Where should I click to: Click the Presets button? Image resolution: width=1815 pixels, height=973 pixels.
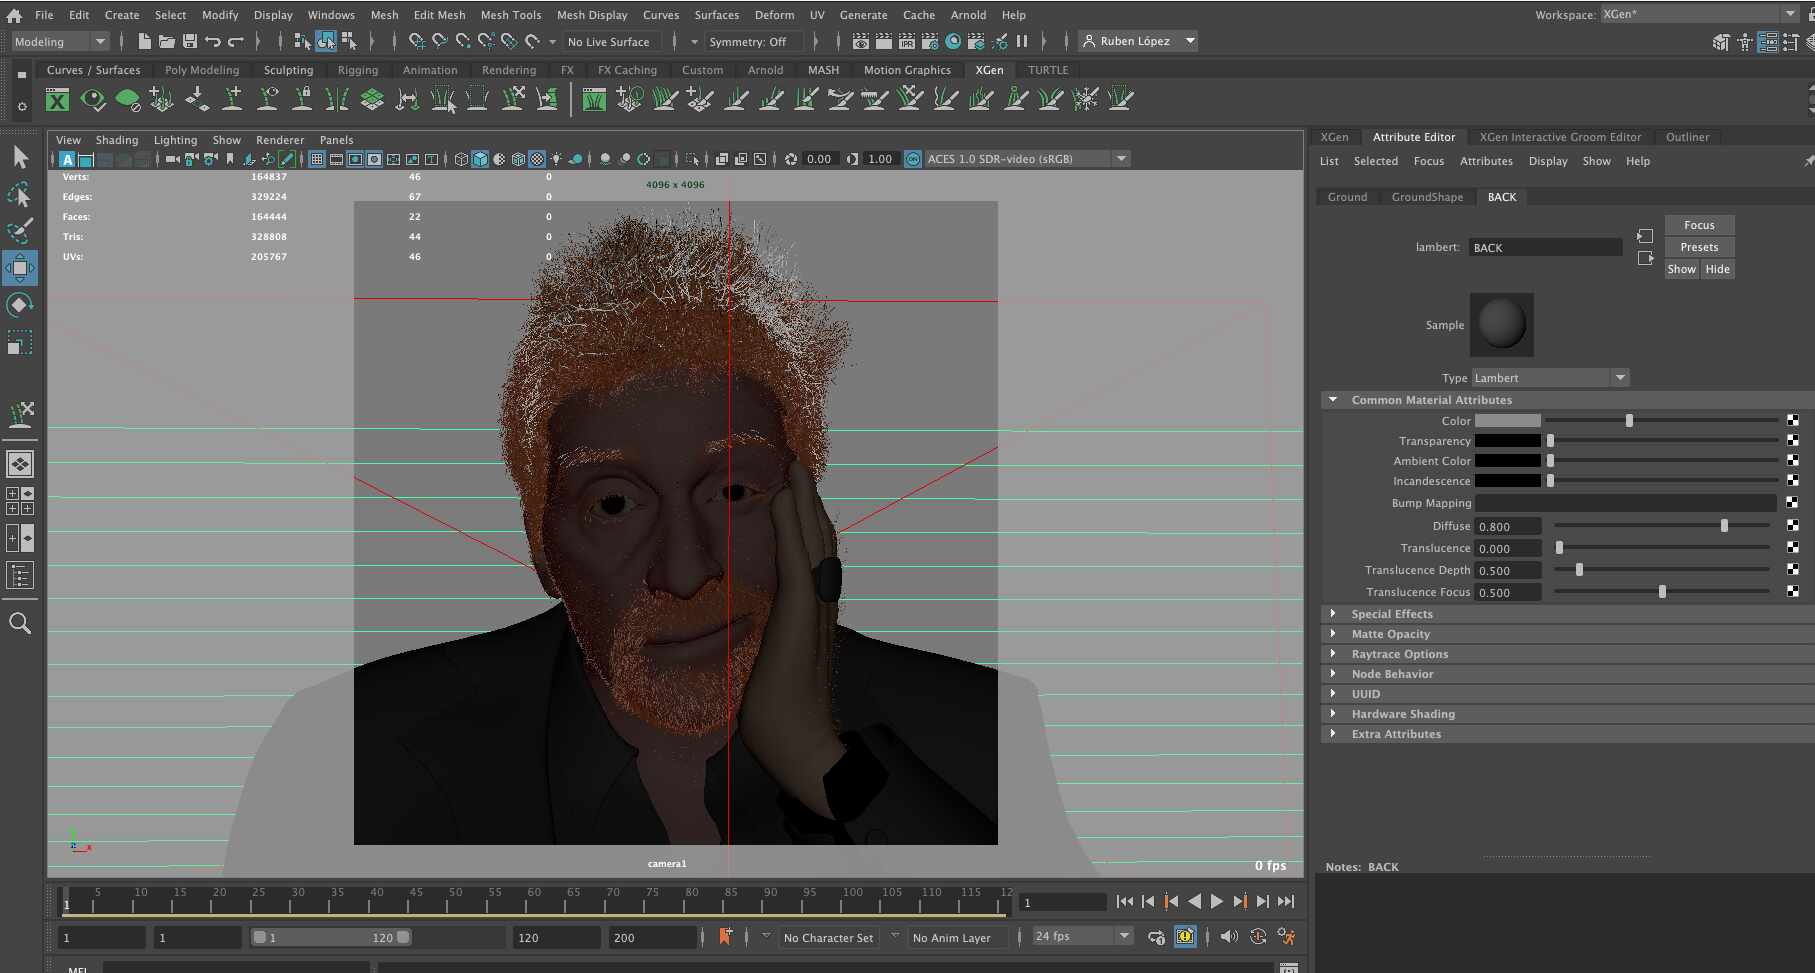pos(1699,247)
